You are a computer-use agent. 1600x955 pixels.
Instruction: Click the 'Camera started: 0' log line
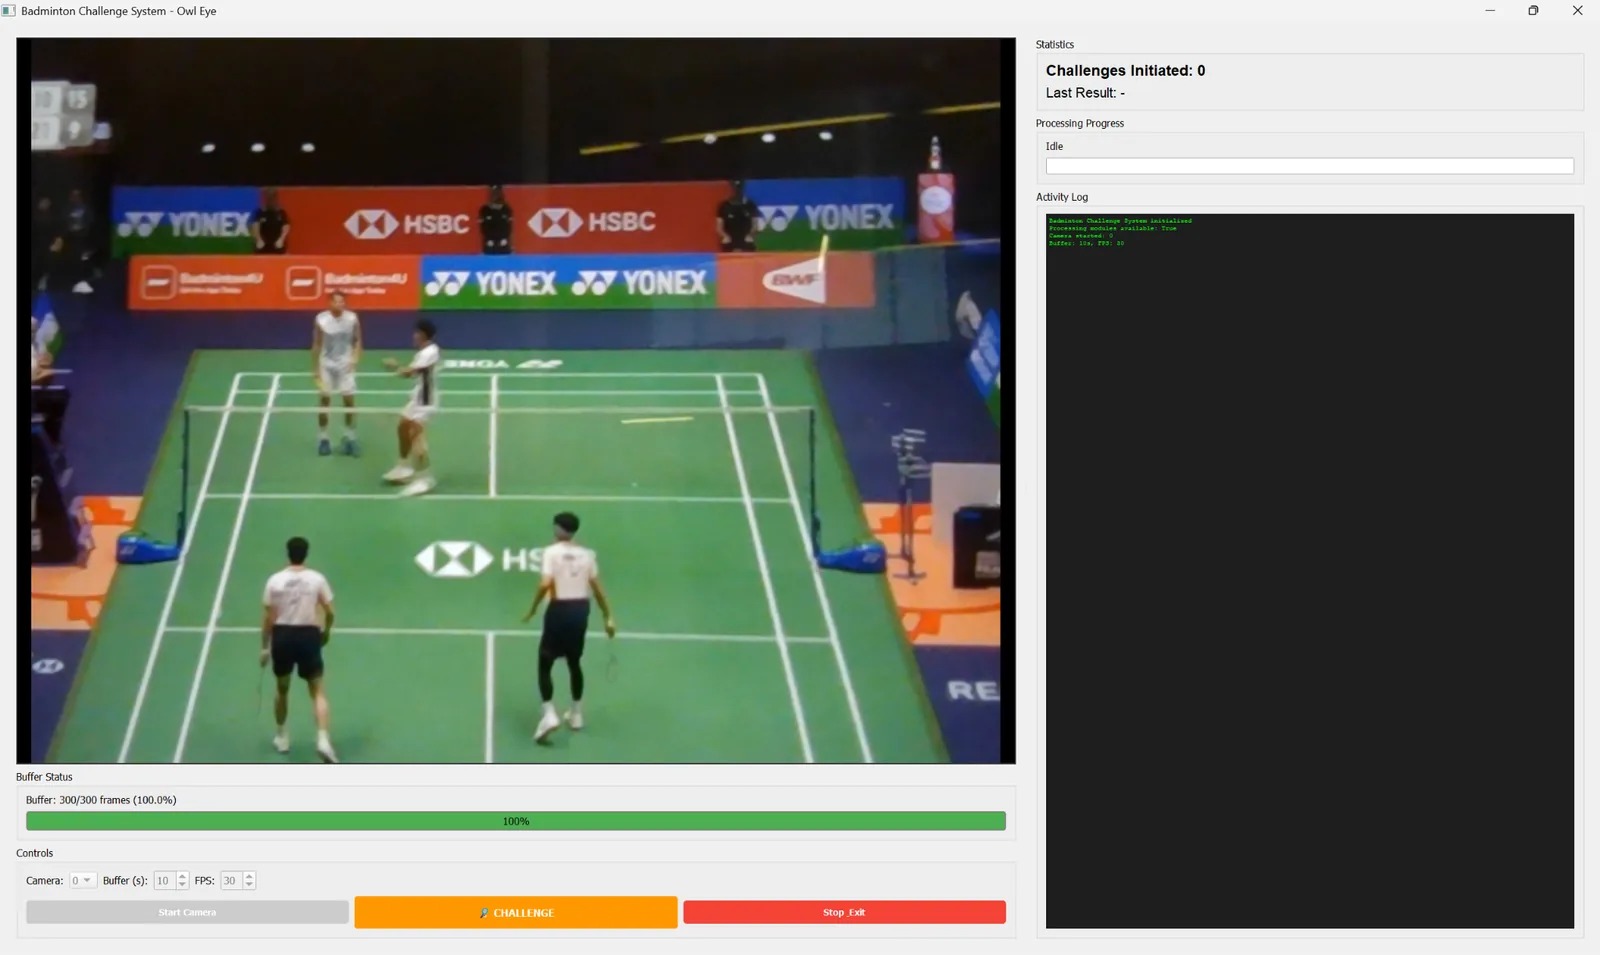pos(1080,236)
